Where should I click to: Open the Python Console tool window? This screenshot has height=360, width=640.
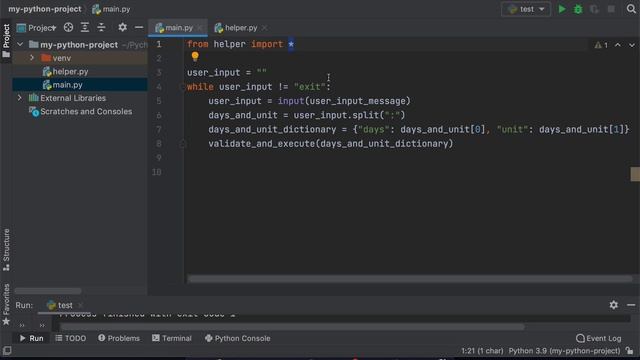click(x=238, y=338)
